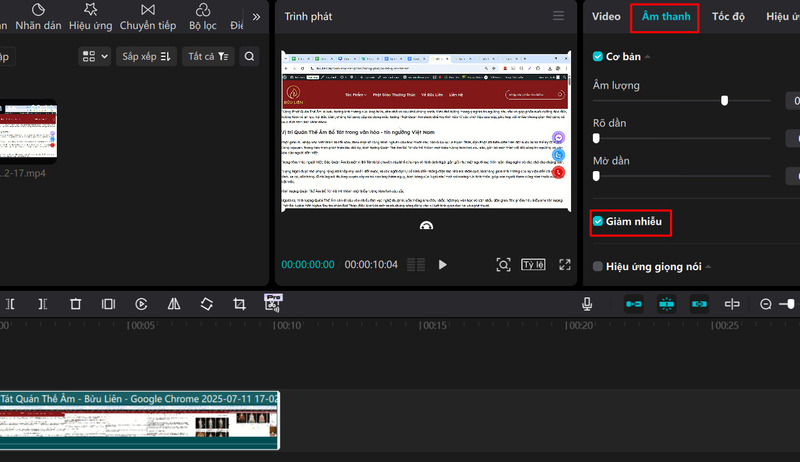This screenshot has width=800, height=462.
Task: Select the mirror flip tool
Action: (x=174, y=304)
